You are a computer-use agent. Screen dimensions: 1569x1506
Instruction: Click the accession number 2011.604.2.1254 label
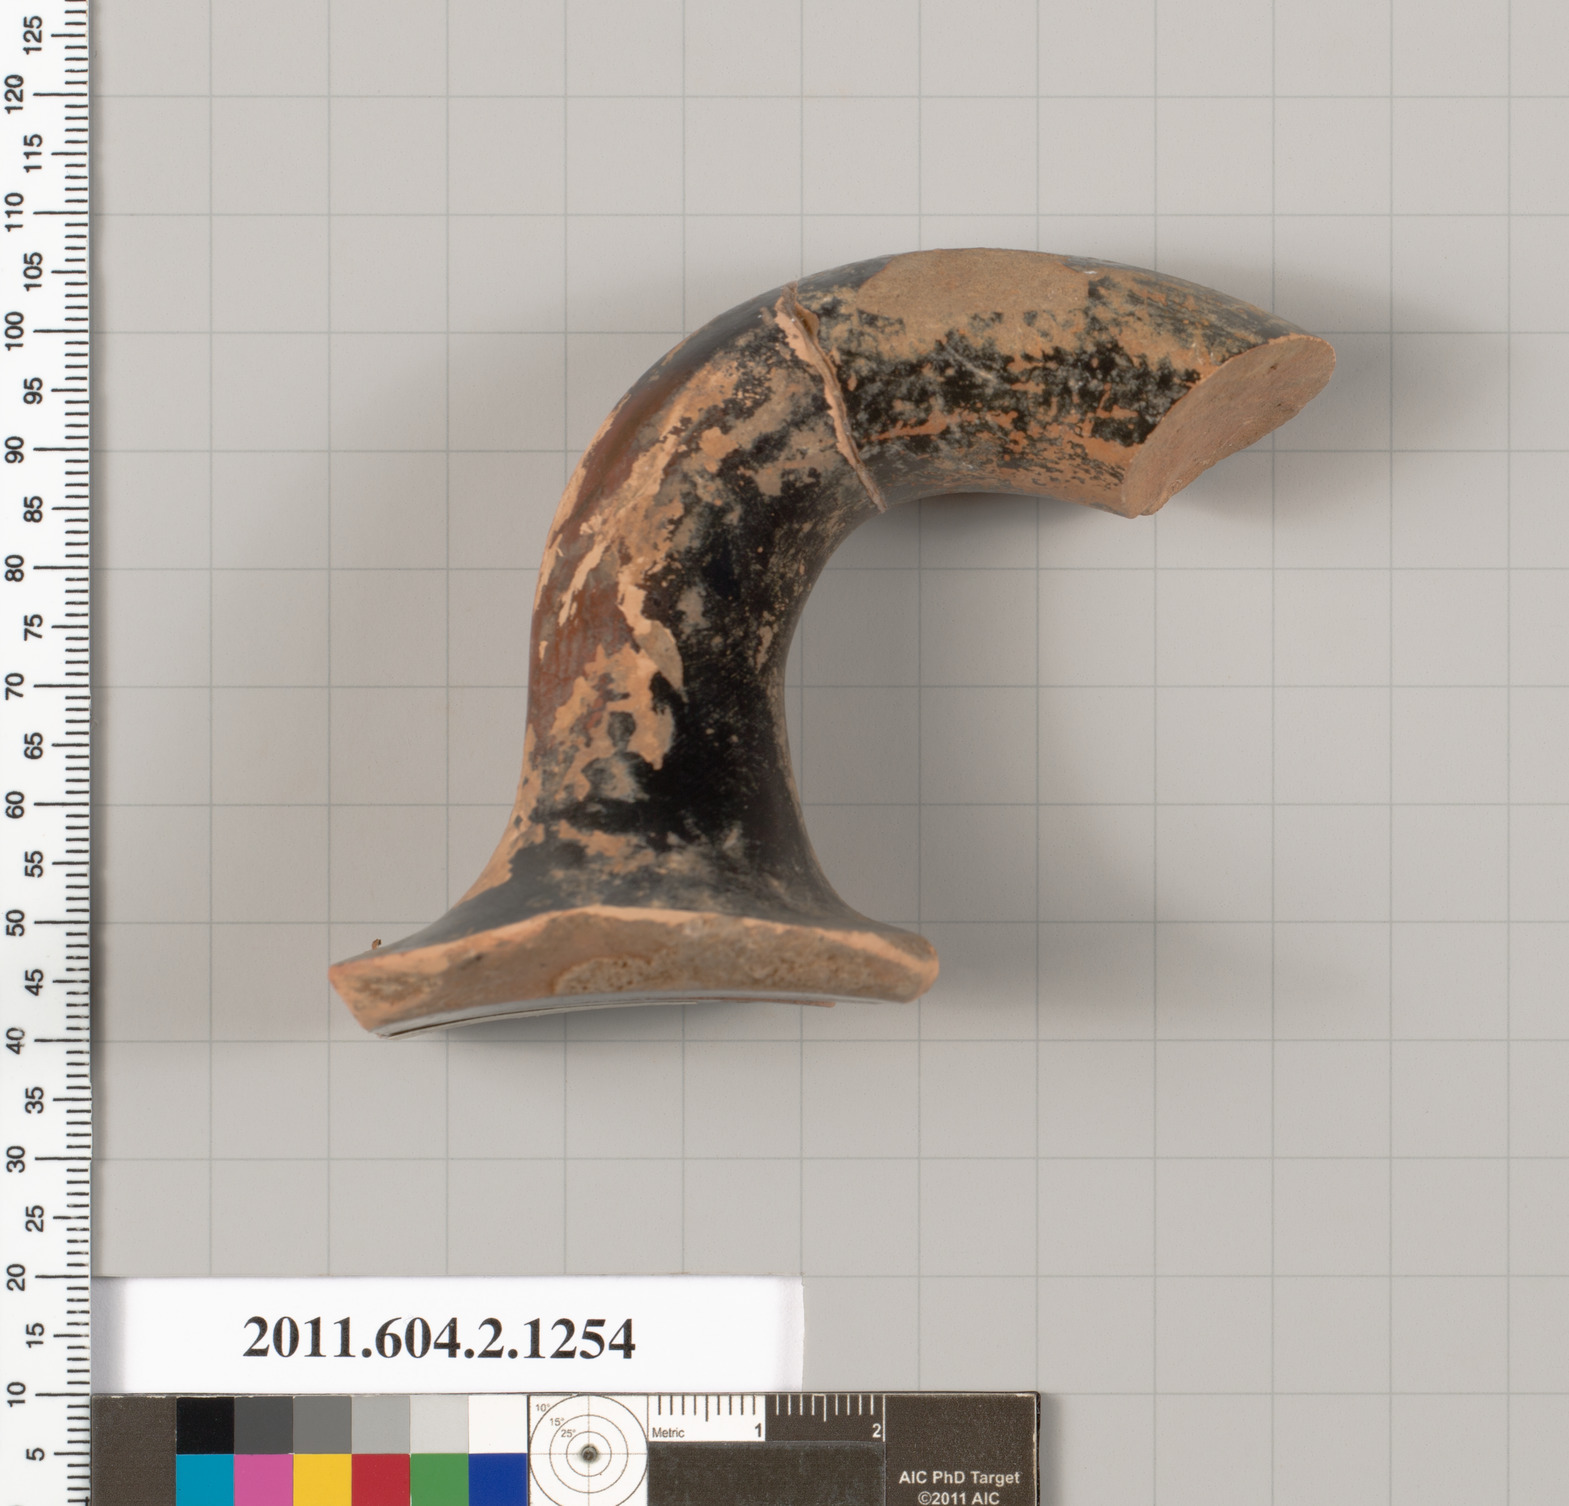click(438, 1338)
